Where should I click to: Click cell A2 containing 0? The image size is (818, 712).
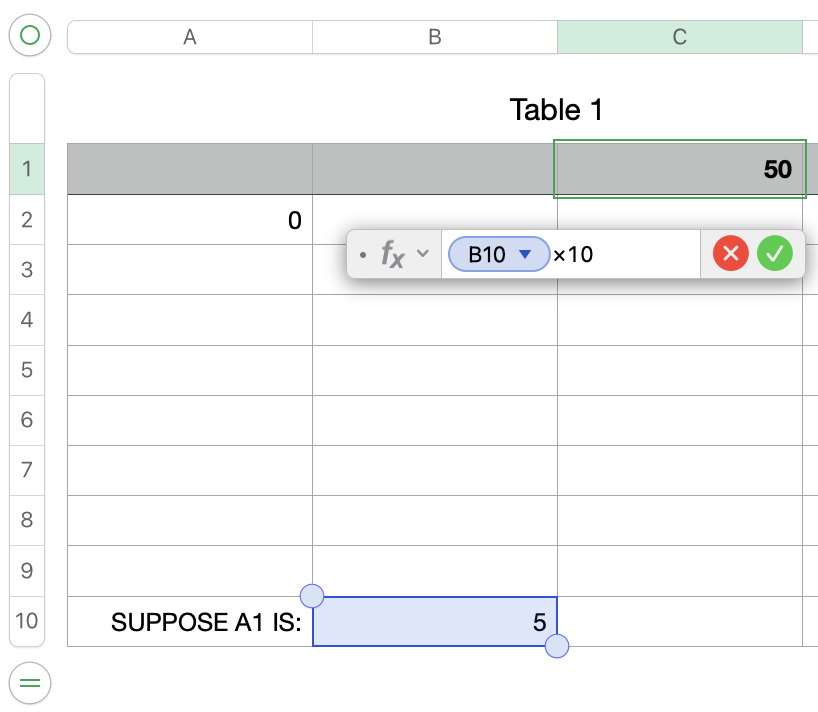[190, 220]
